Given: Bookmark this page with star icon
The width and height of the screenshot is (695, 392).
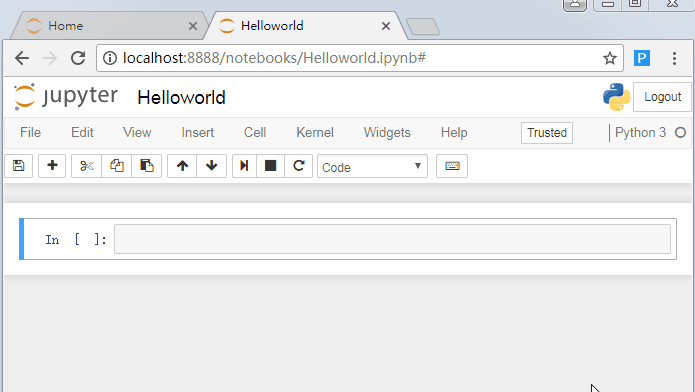Looking at the screenshot, I should click(x=610, y=58).
